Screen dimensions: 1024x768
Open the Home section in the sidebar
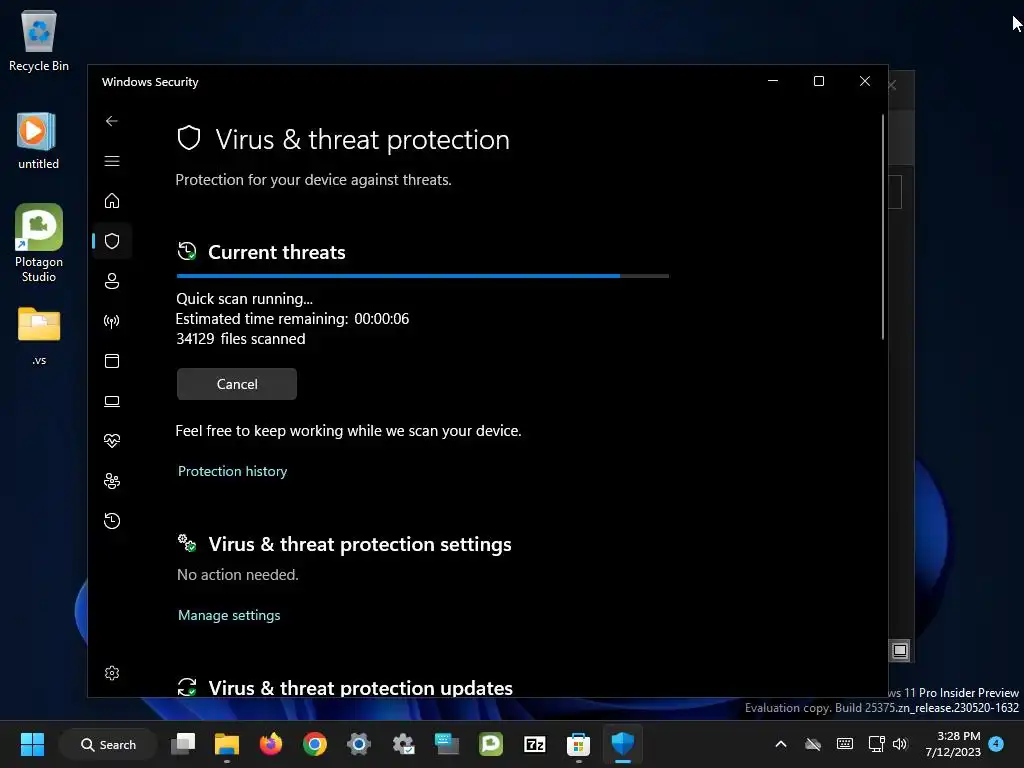[112, 200]
